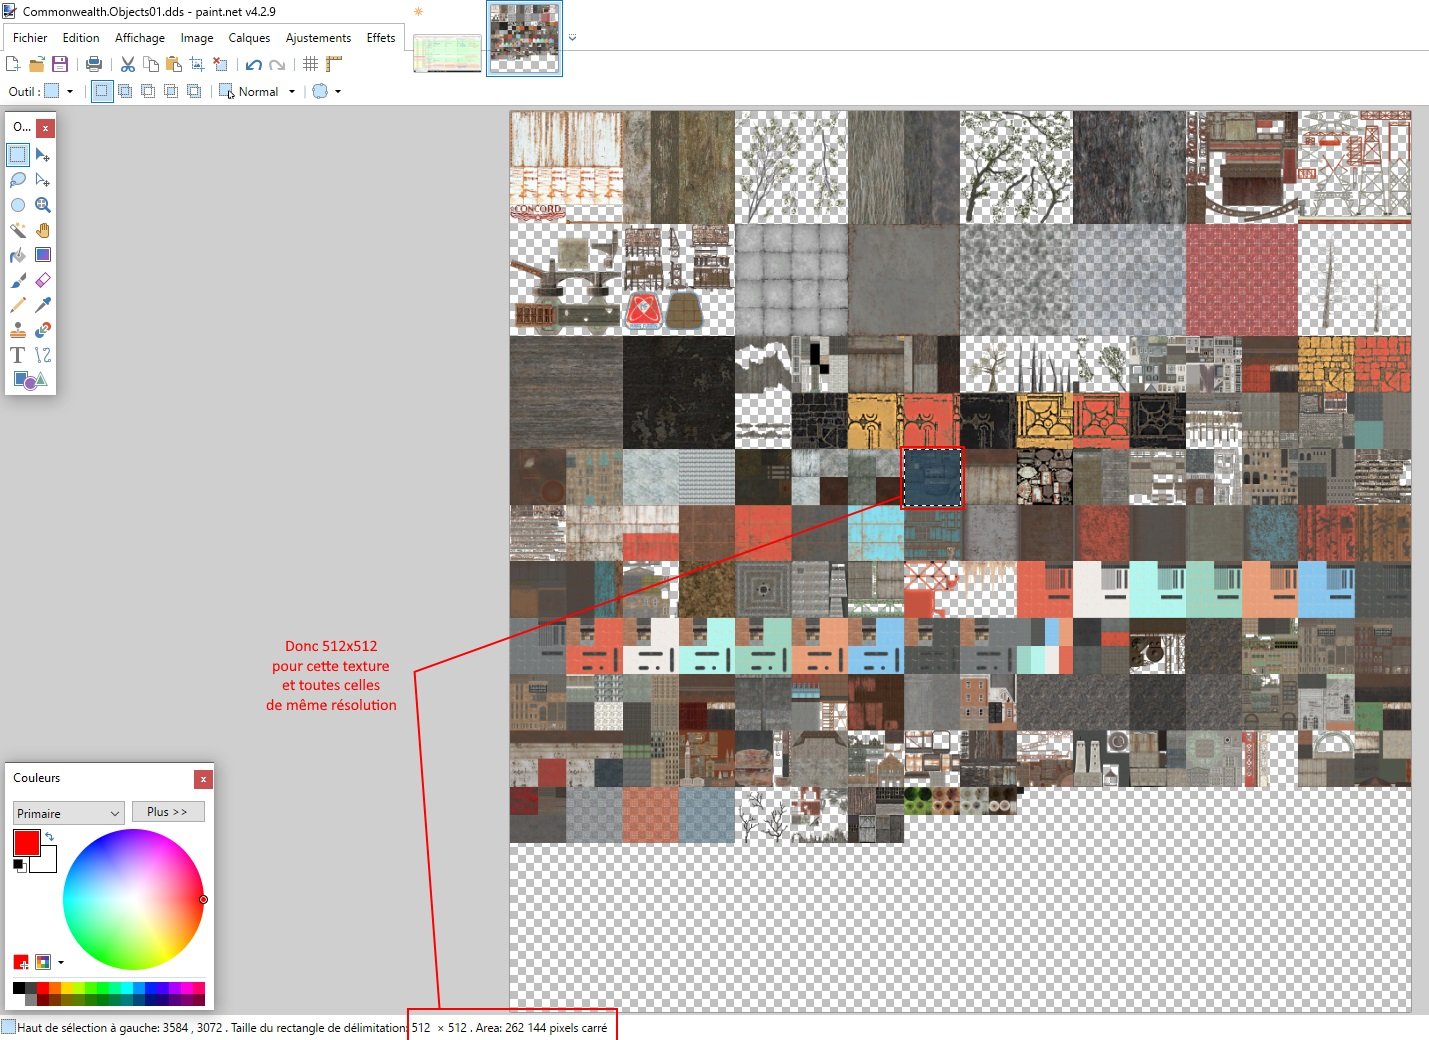
Task: Select the Text tool
Action: click(x=18, y=355)
